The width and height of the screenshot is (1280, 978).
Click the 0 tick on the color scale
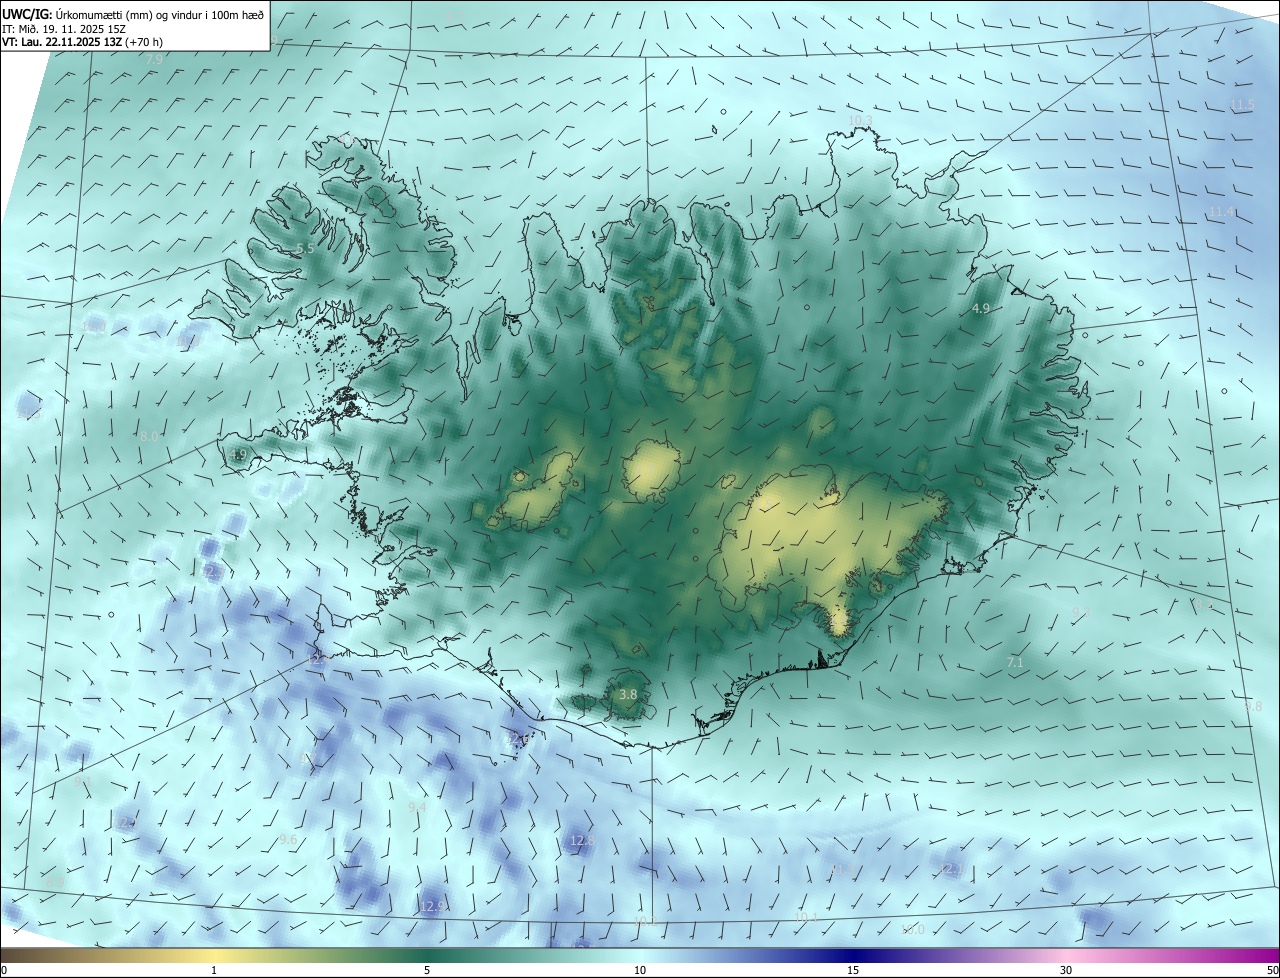click(x=4, y=971)
